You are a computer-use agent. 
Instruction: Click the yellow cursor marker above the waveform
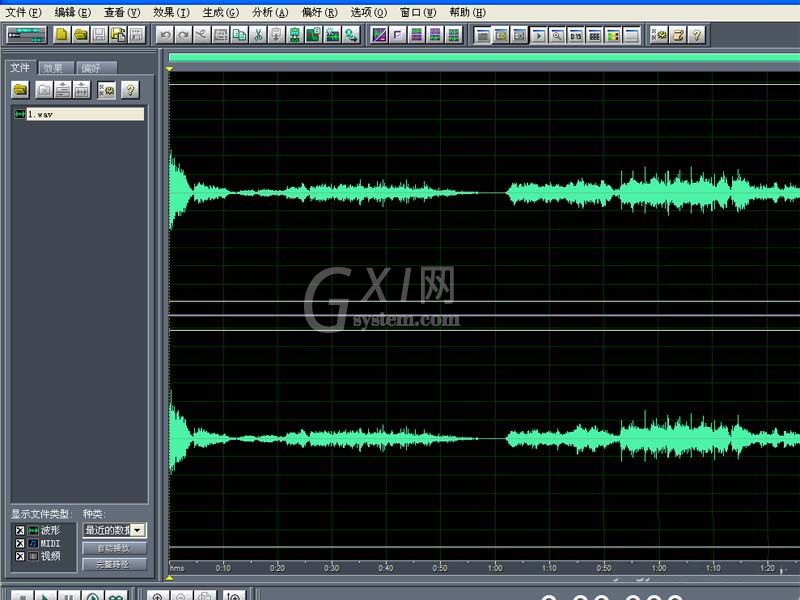169,68
